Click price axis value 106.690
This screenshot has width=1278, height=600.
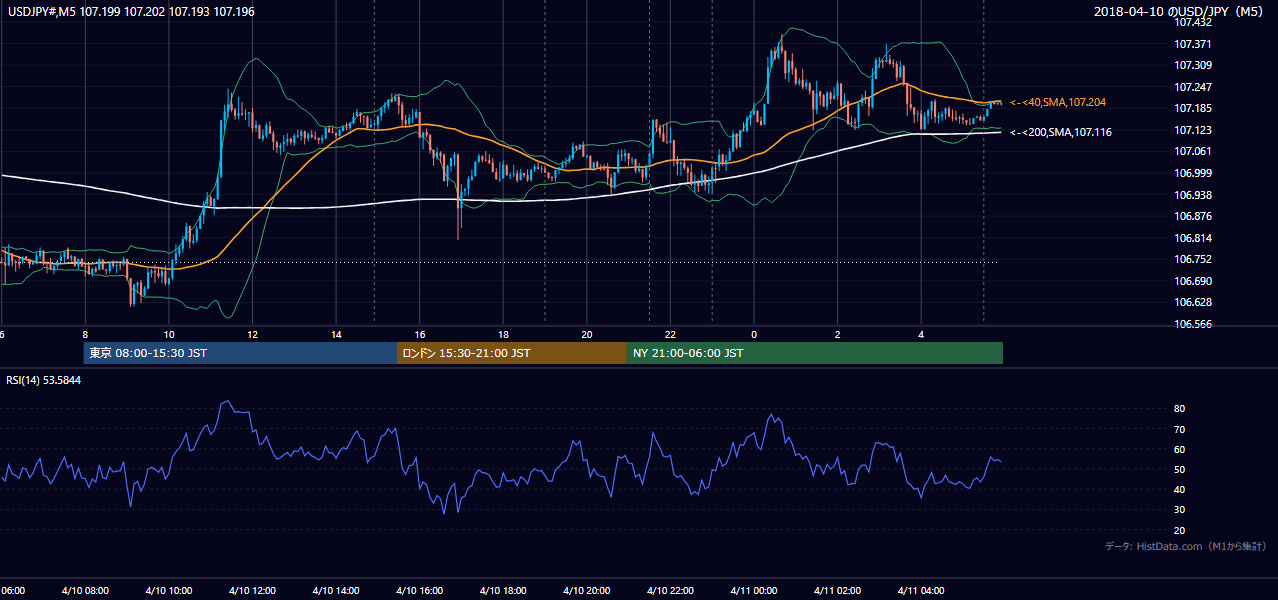pyautogui.click(x=1192, y=281)
